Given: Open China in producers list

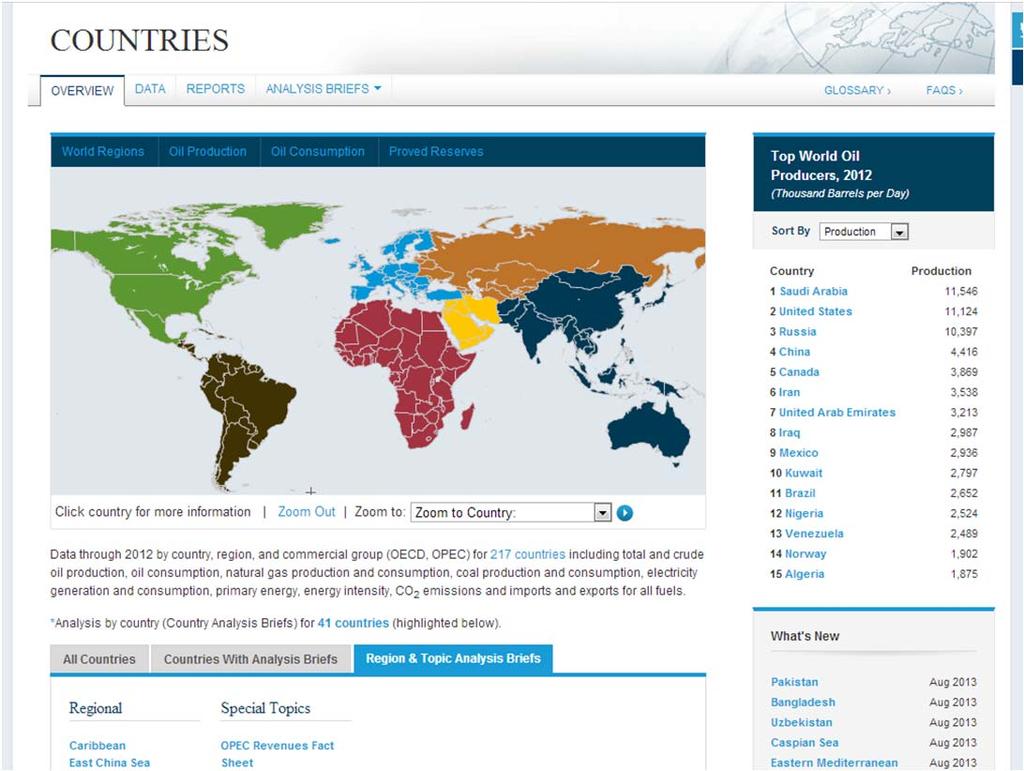Looking at the screenshot, I should [x=794, y=352].
